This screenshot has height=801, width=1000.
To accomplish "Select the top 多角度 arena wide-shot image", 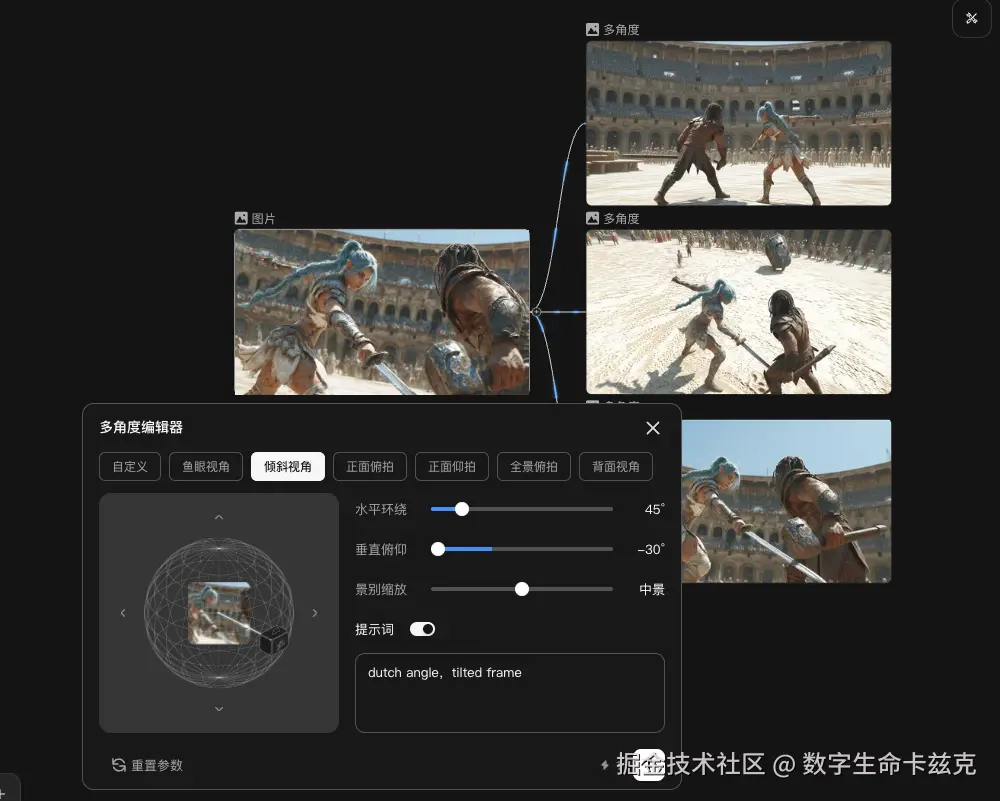I will click(x=739, y=123).
